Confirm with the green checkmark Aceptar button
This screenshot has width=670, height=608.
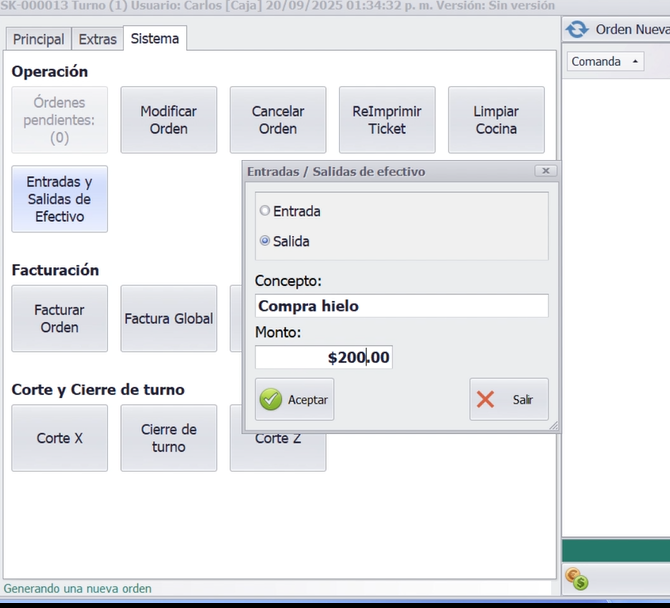(x=294, y=399)
